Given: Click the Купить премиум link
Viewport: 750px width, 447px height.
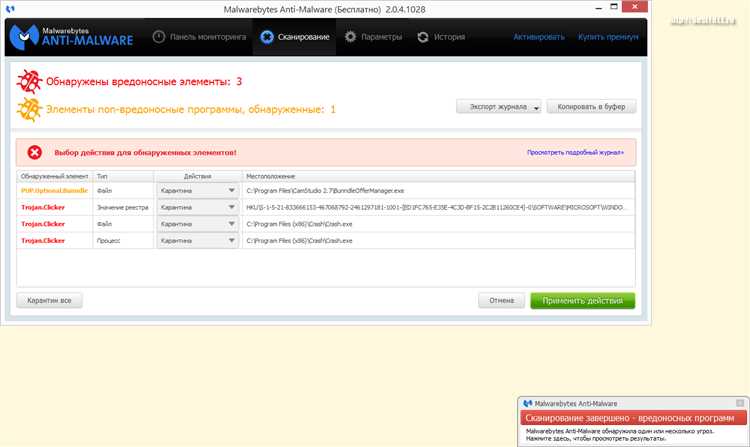Looking at the screenshot, I should point(608,37).
